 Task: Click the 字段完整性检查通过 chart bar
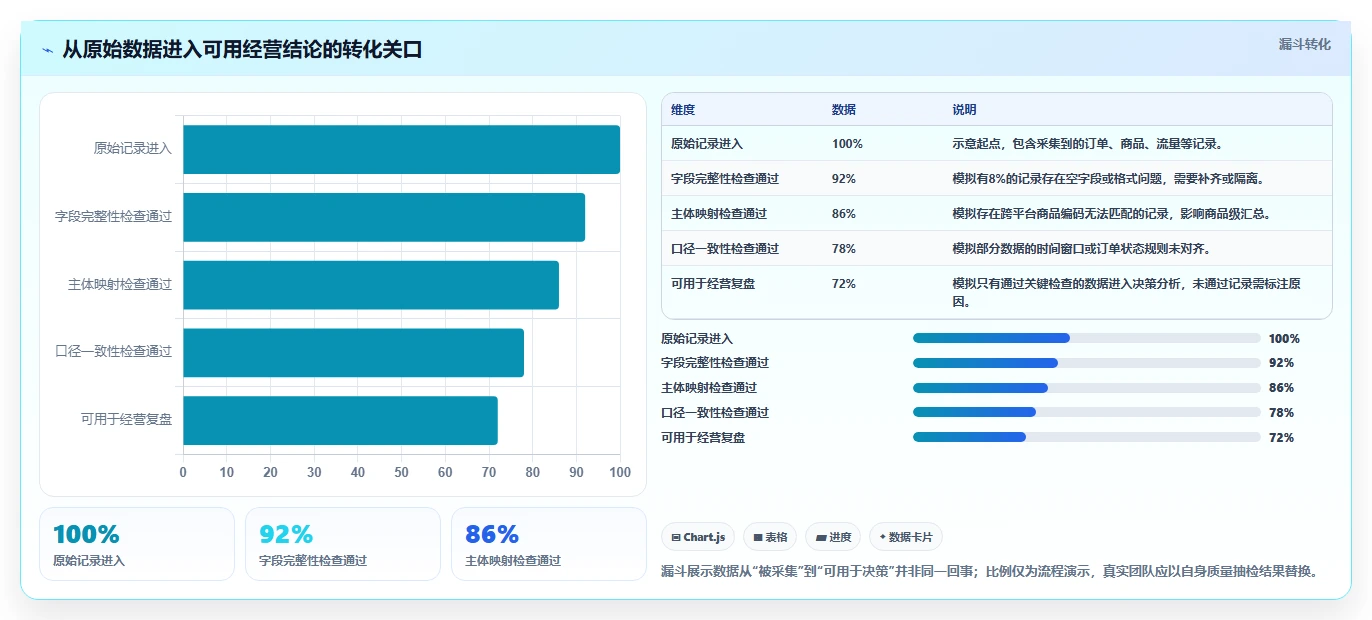384,217
